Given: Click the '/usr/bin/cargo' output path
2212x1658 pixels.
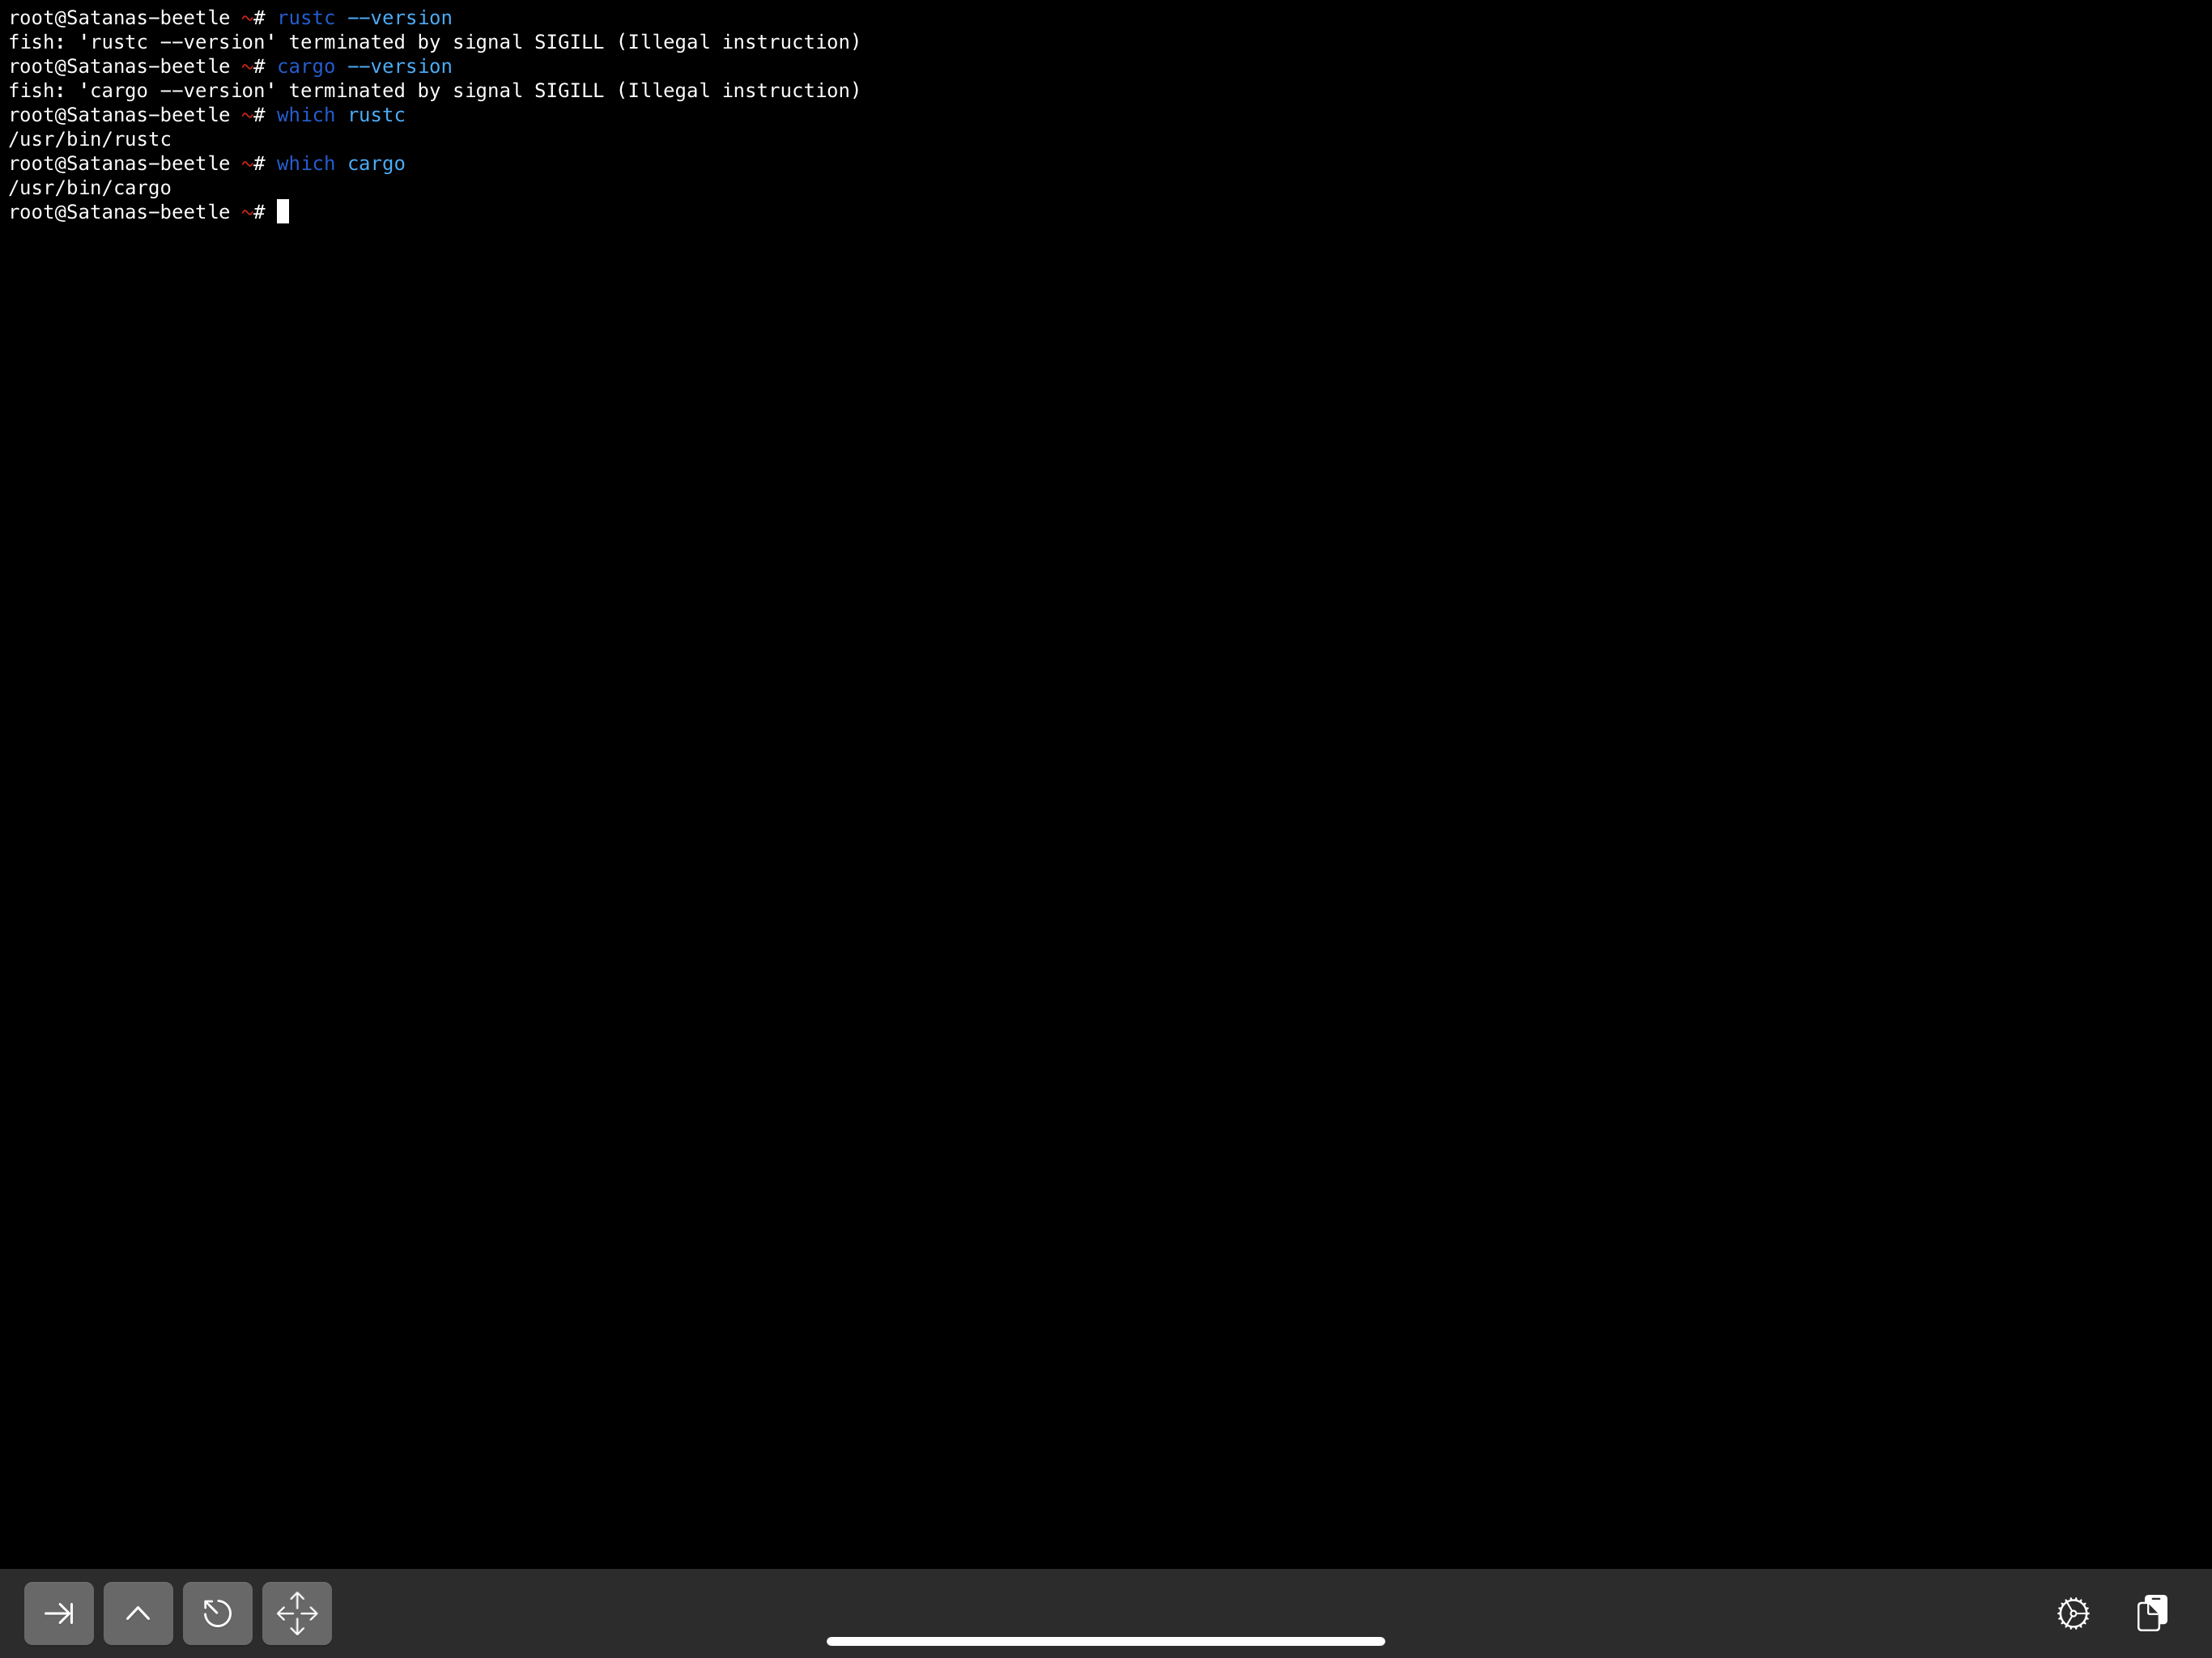Looking at the screenshot, I should tap(90, 188).
